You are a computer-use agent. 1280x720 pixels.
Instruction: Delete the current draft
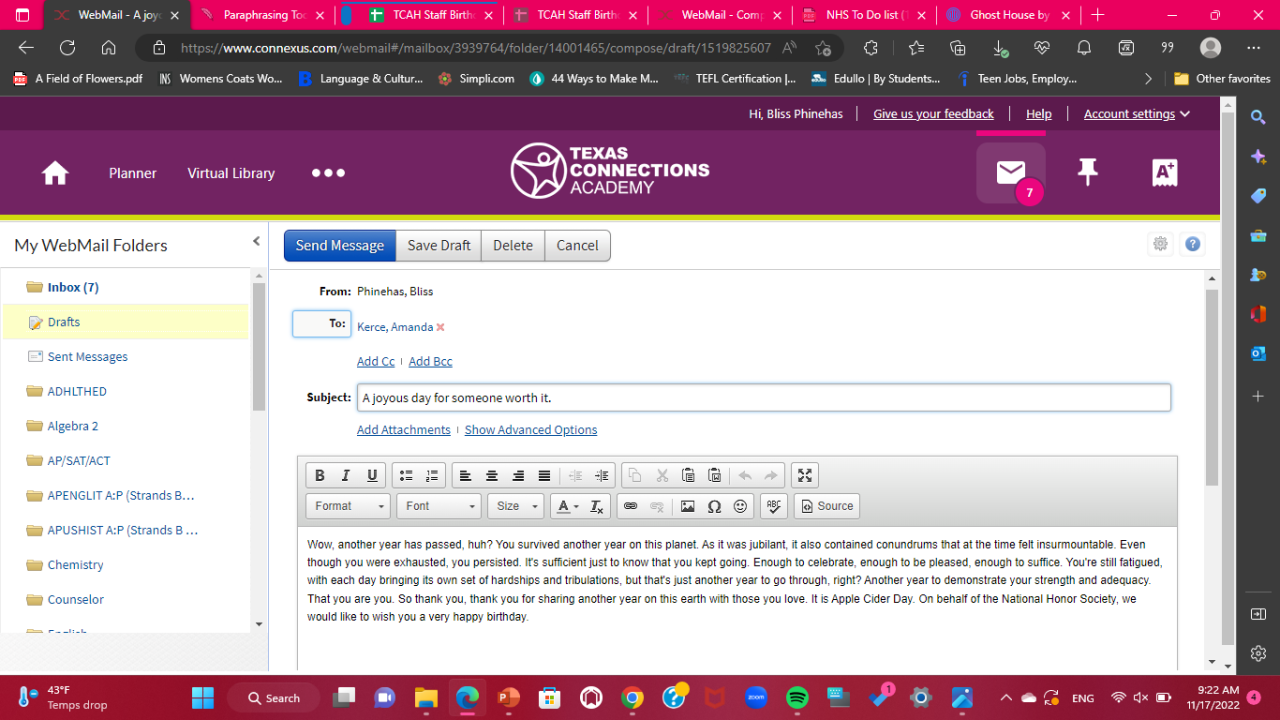tap(513, 245)
